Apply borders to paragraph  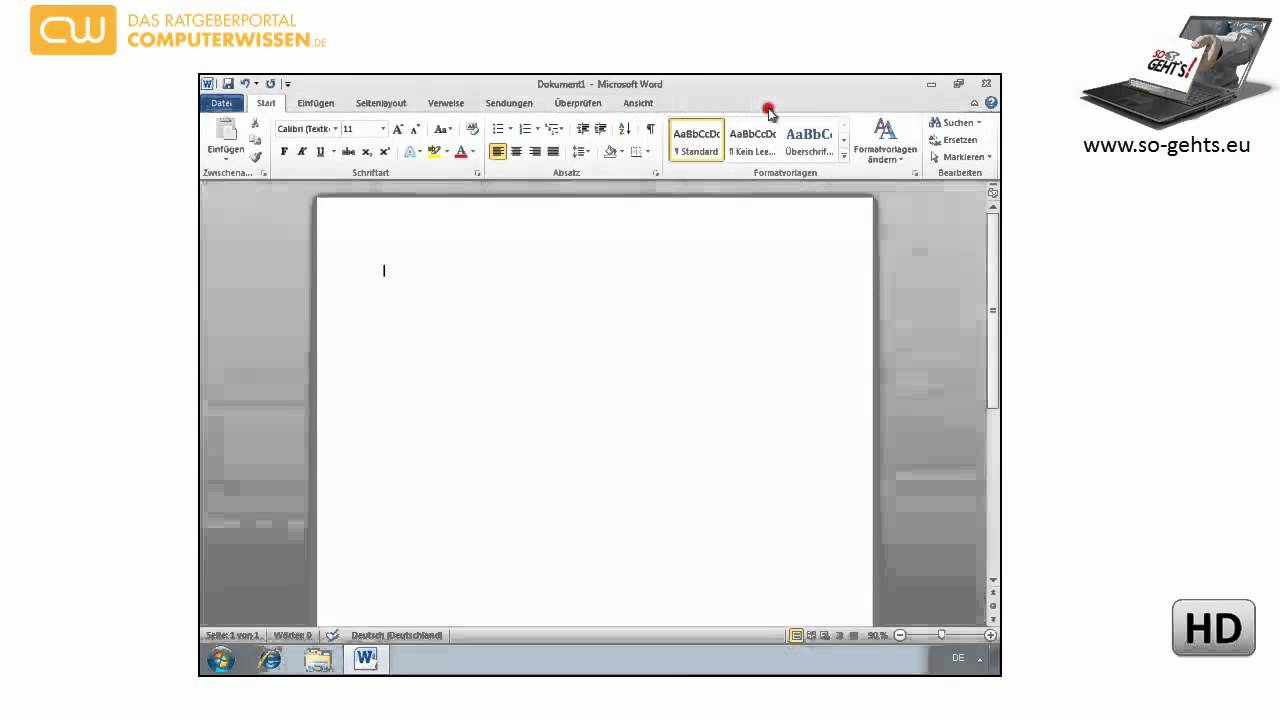pyautogui.click(x=636, y=152)
